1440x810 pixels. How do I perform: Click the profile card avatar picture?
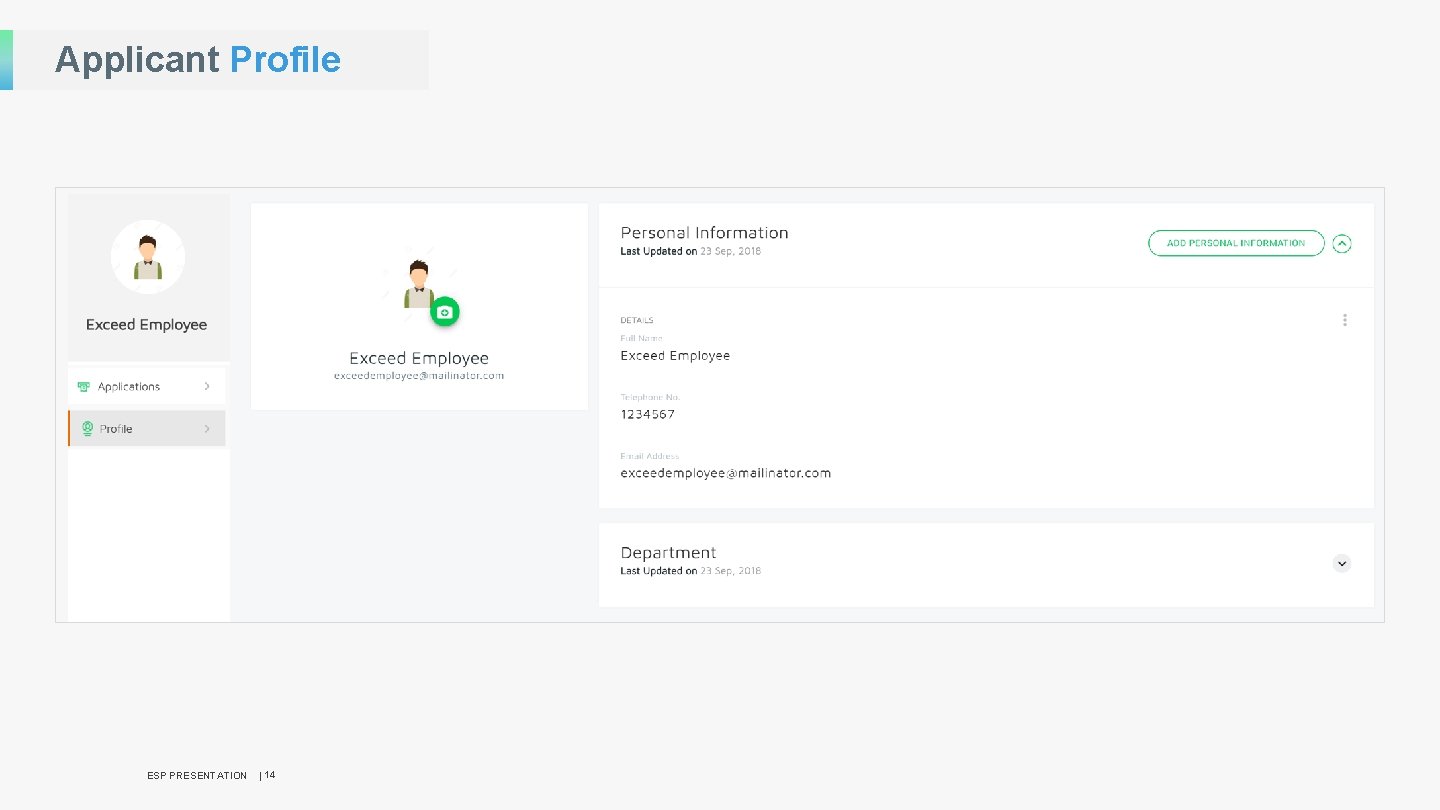pyautogui.click(x=419, y=285)
